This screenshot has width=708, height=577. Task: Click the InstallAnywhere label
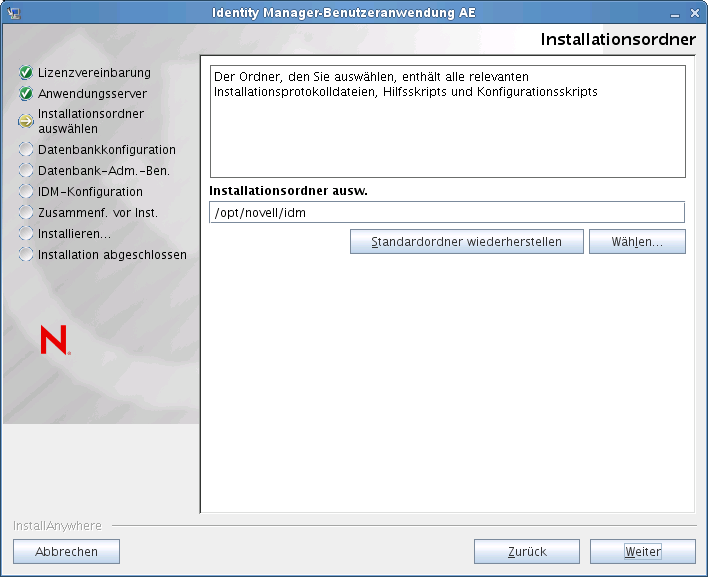[57, 526]
